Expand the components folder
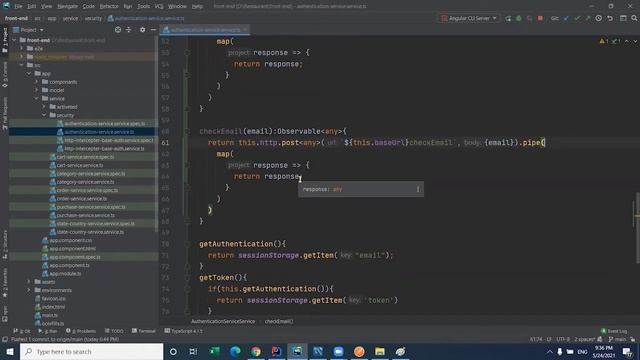The image size is (640, 360). pyautogui.click(x=36, y=82)
